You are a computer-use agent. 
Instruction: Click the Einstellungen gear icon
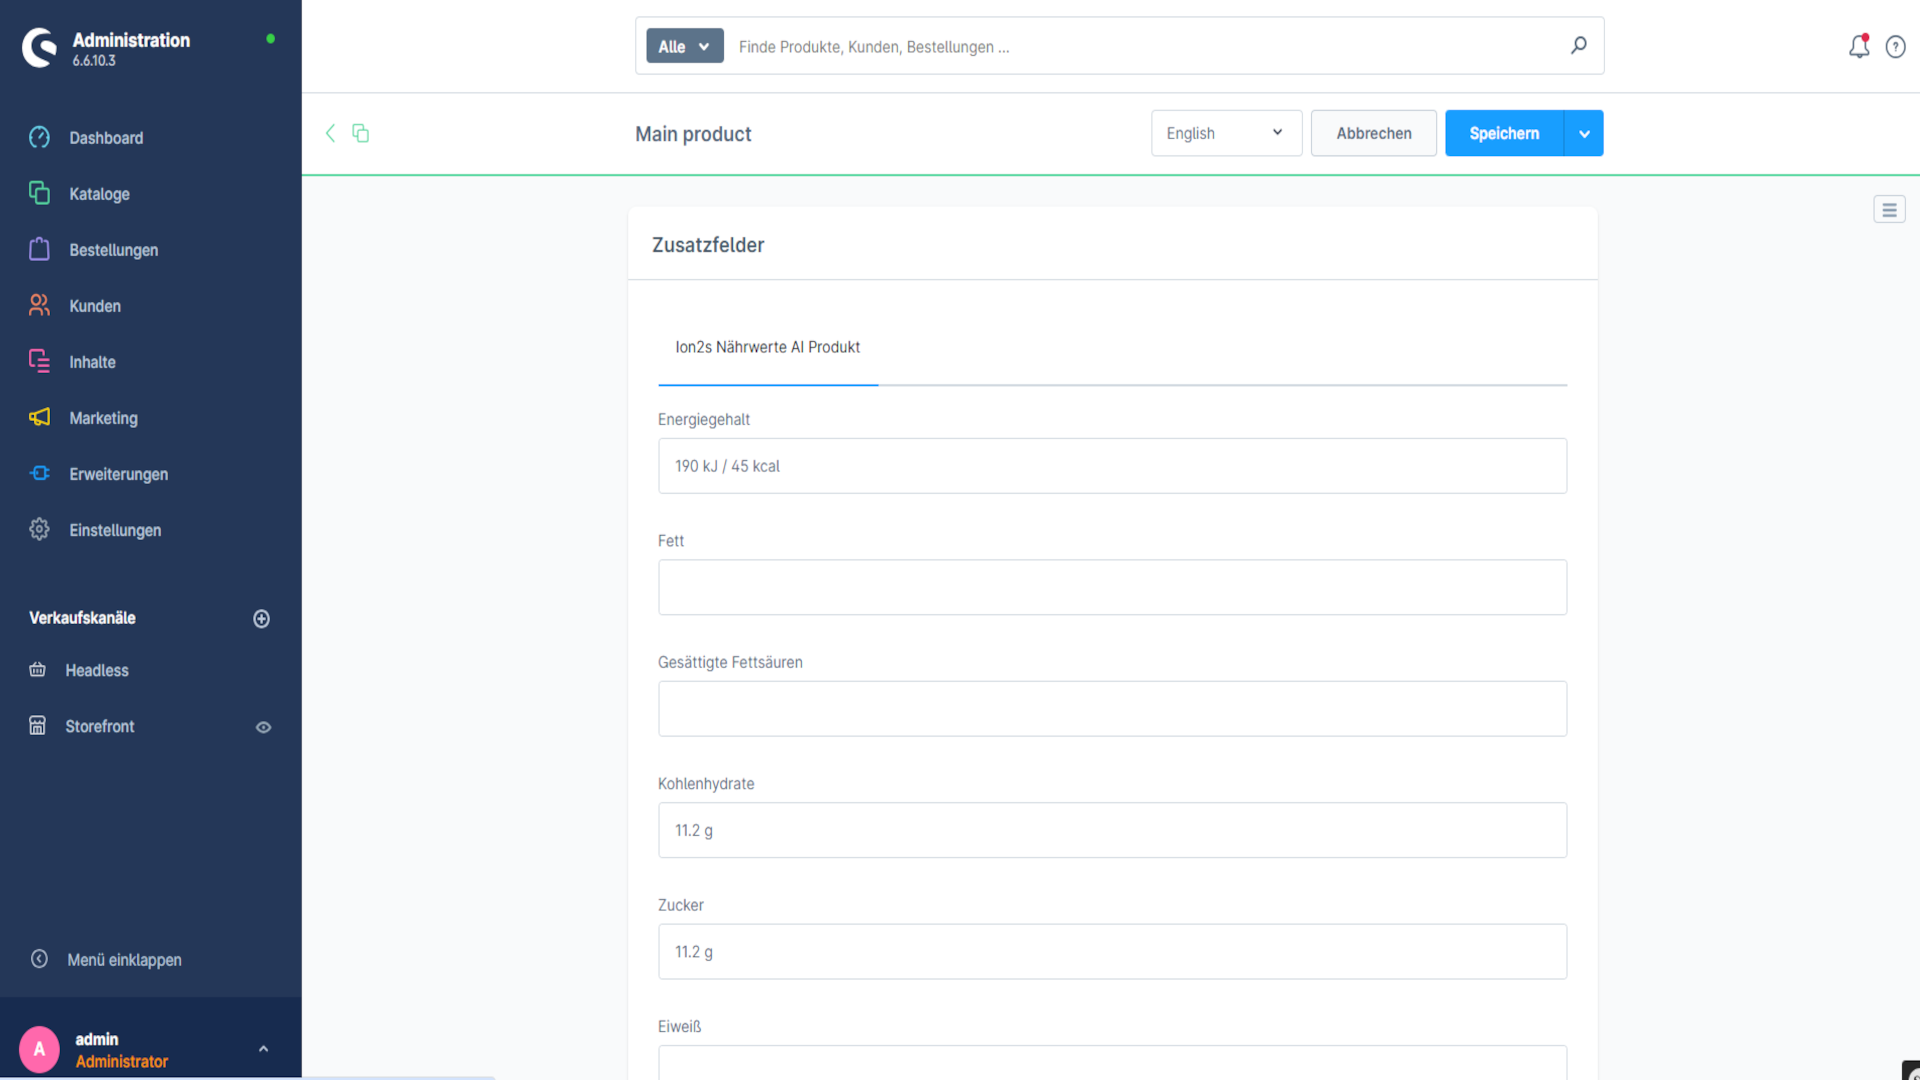point(39,529)
